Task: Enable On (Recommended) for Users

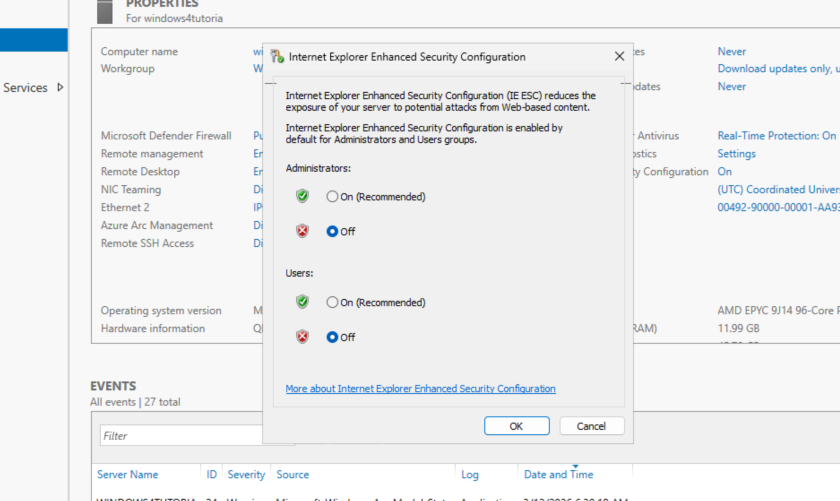Action: 333,303
